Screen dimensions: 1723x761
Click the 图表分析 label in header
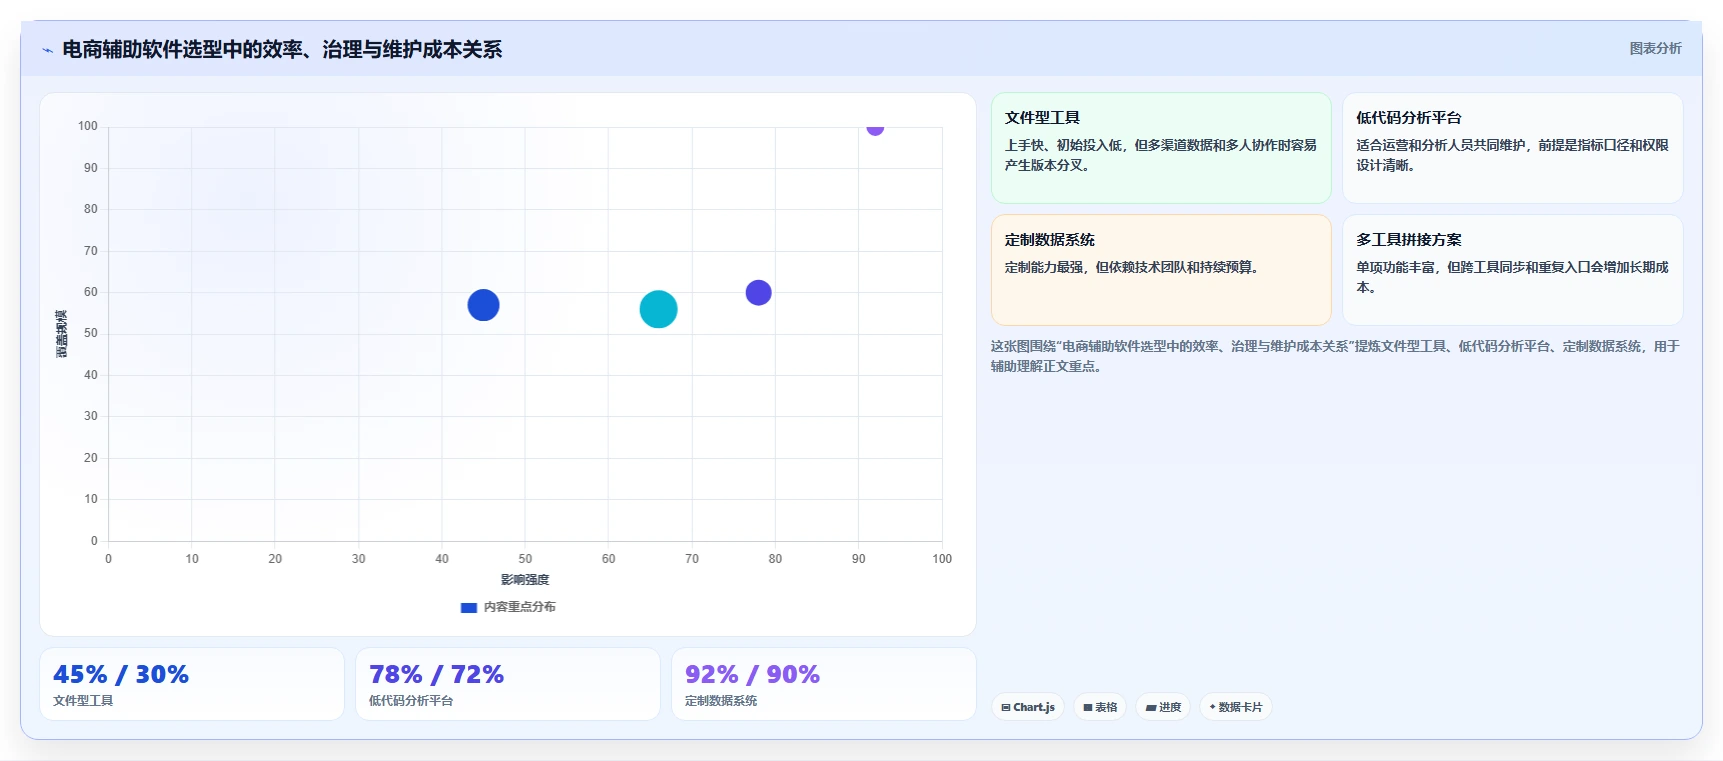(x=1655, y=48)
